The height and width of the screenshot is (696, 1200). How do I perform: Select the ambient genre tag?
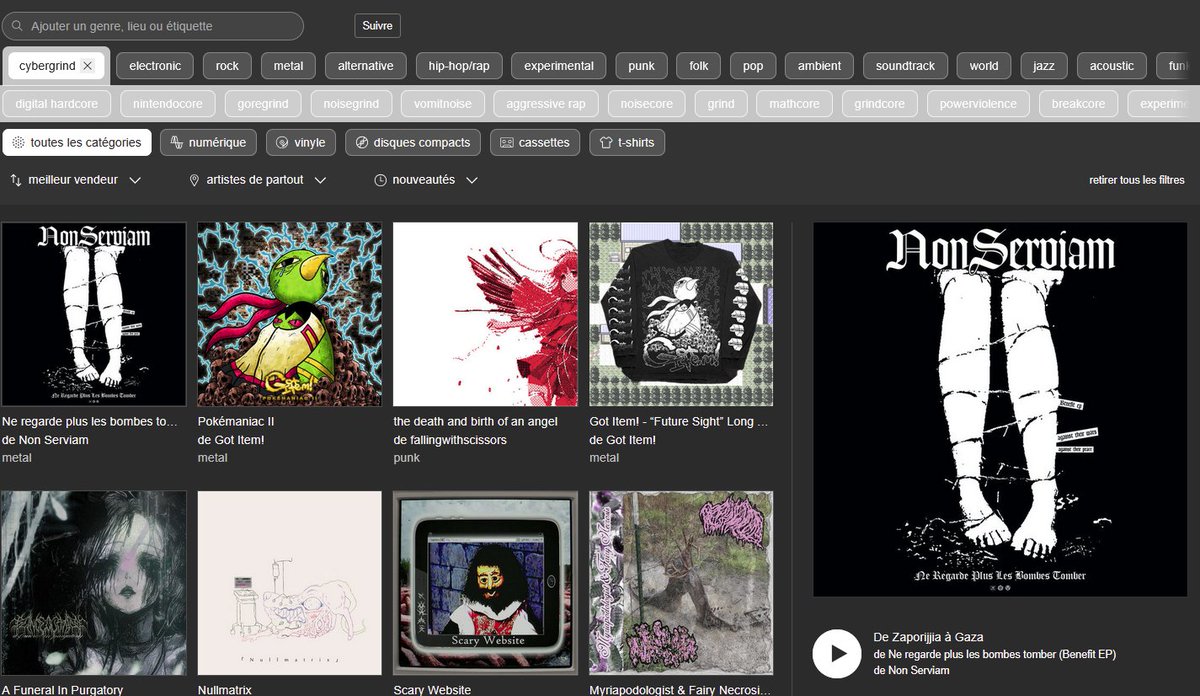pyautogui.click(x=819, y=66)
